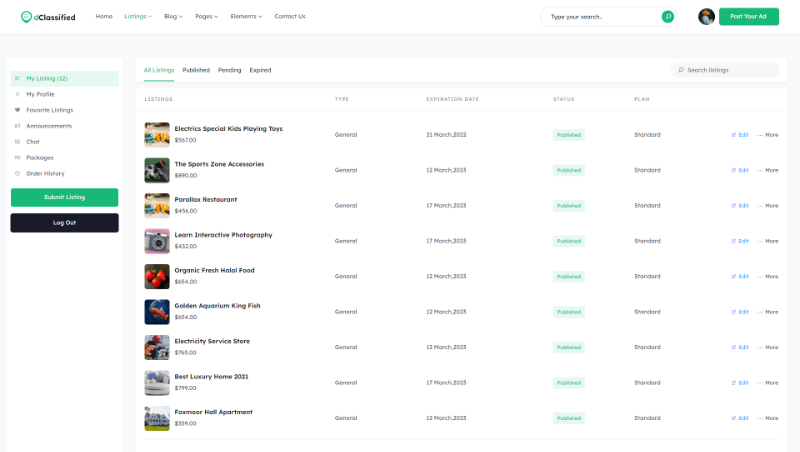Expand the Elements nav dropdown
The image size is (800, 452).
click(x=246, y=16)
